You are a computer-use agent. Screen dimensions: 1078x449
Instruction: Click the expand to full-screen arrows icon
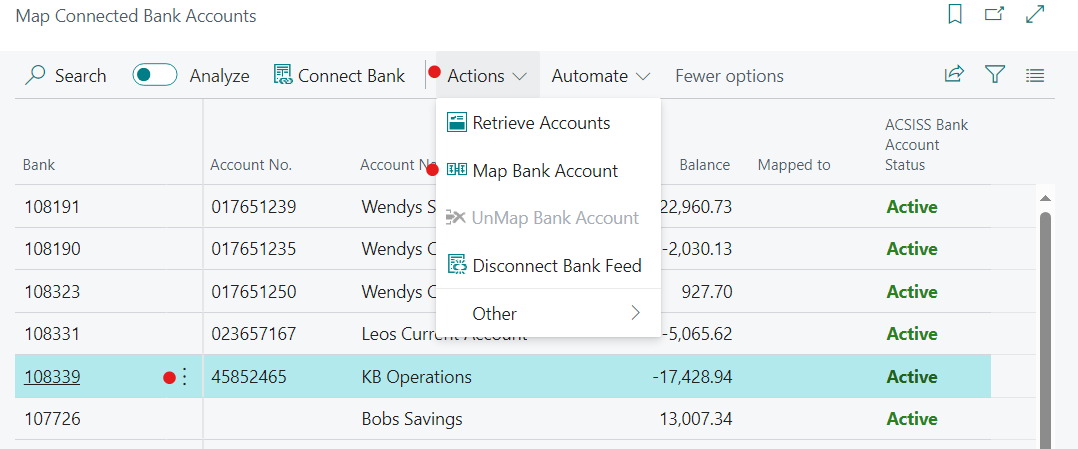(1035, 15)
